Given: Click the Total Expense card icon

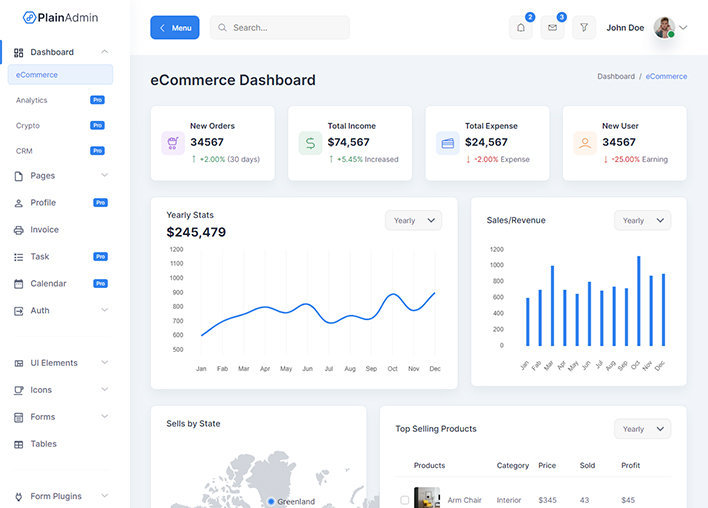Looking at the screenshot, I should tap(447, 143).
